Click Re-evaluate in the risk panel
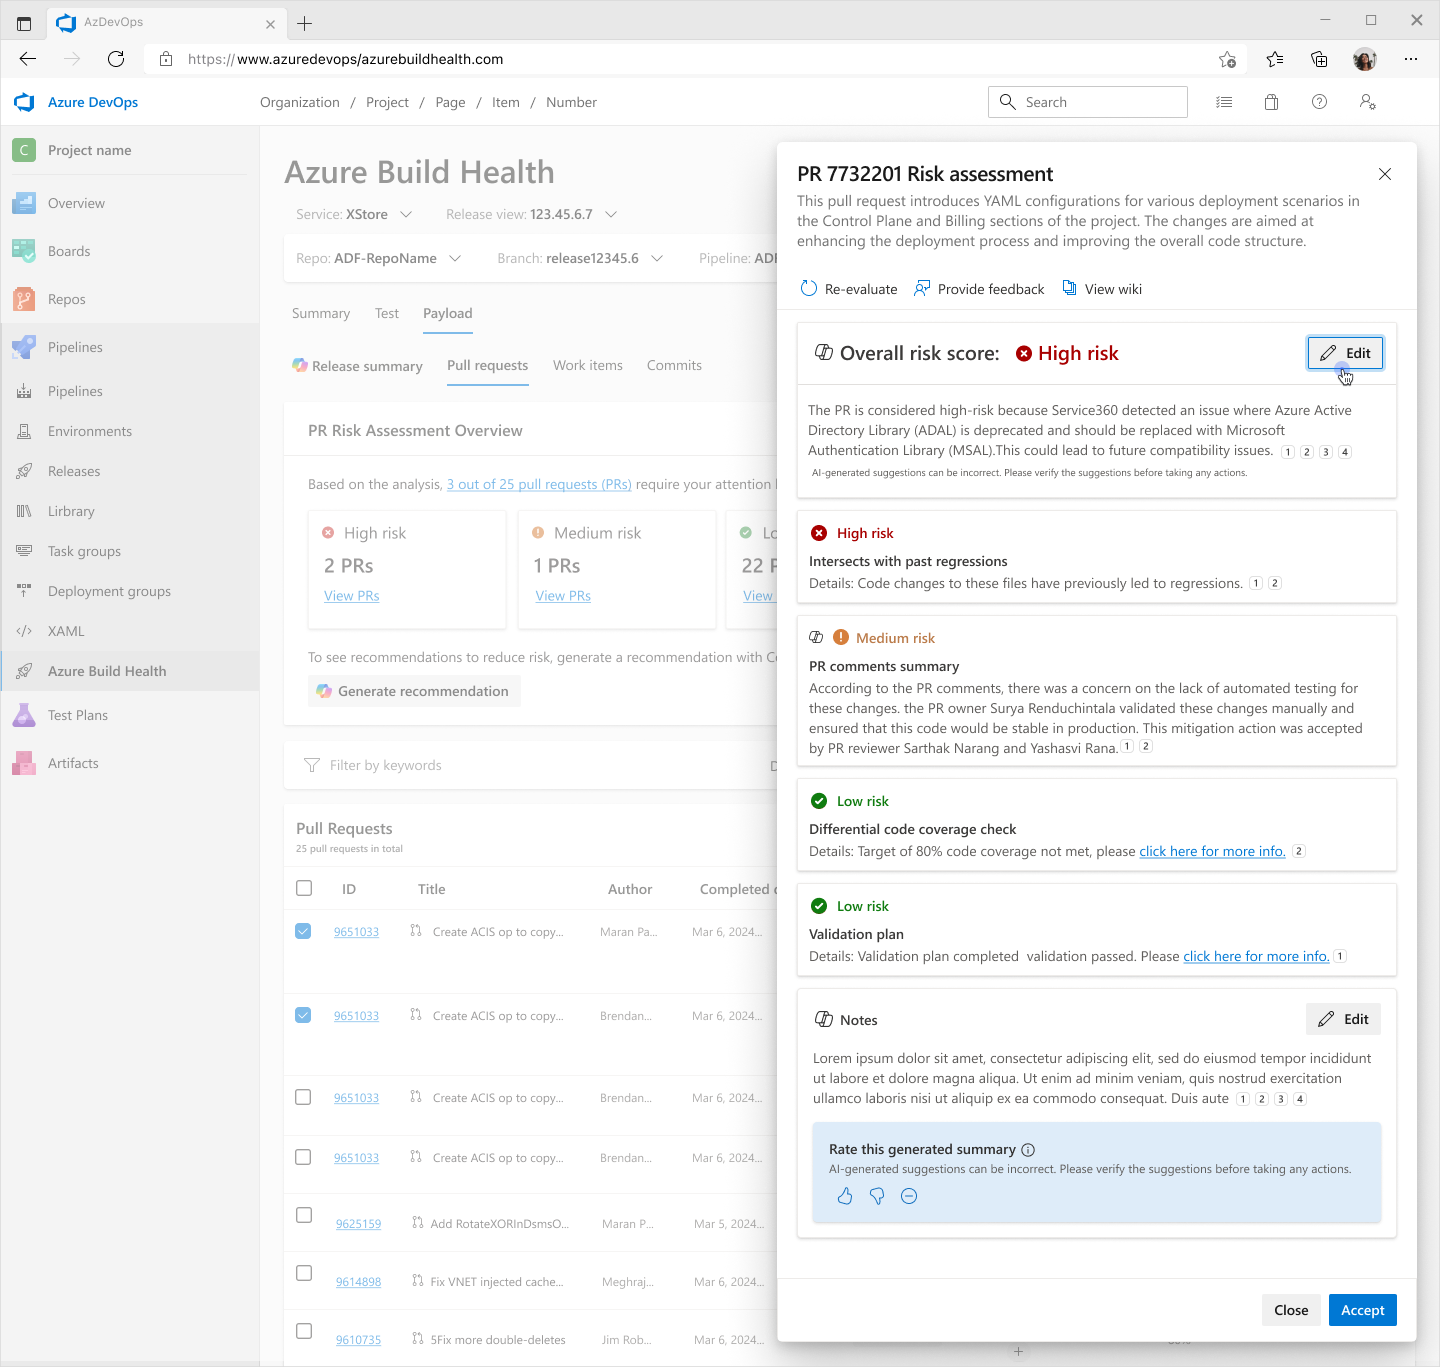 (849, 289)
